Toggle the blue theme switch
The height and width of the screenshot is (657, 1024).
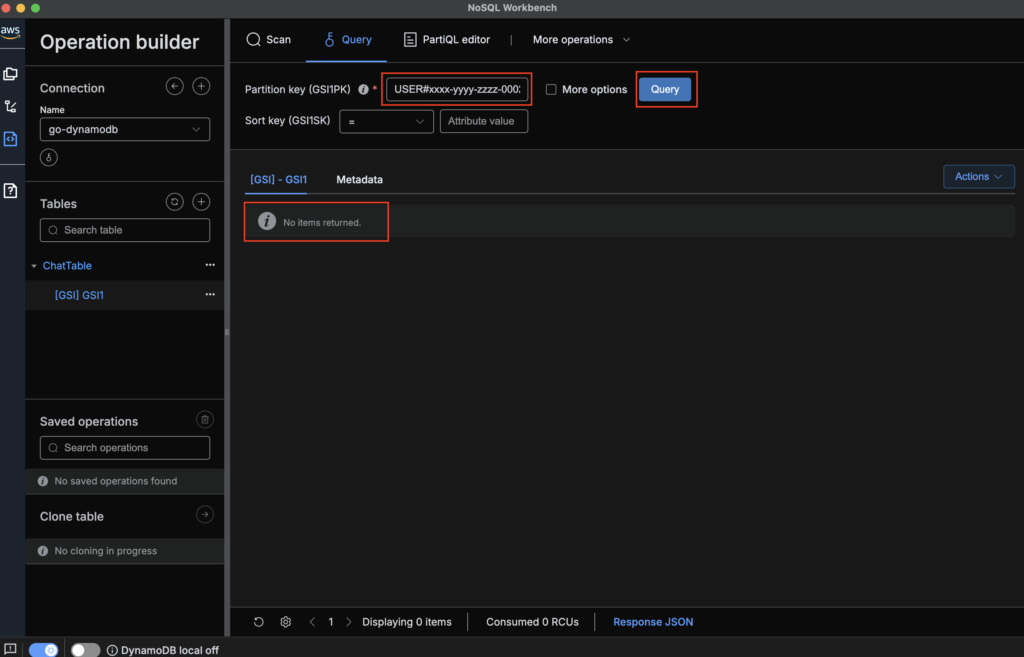tap(43, 650)
